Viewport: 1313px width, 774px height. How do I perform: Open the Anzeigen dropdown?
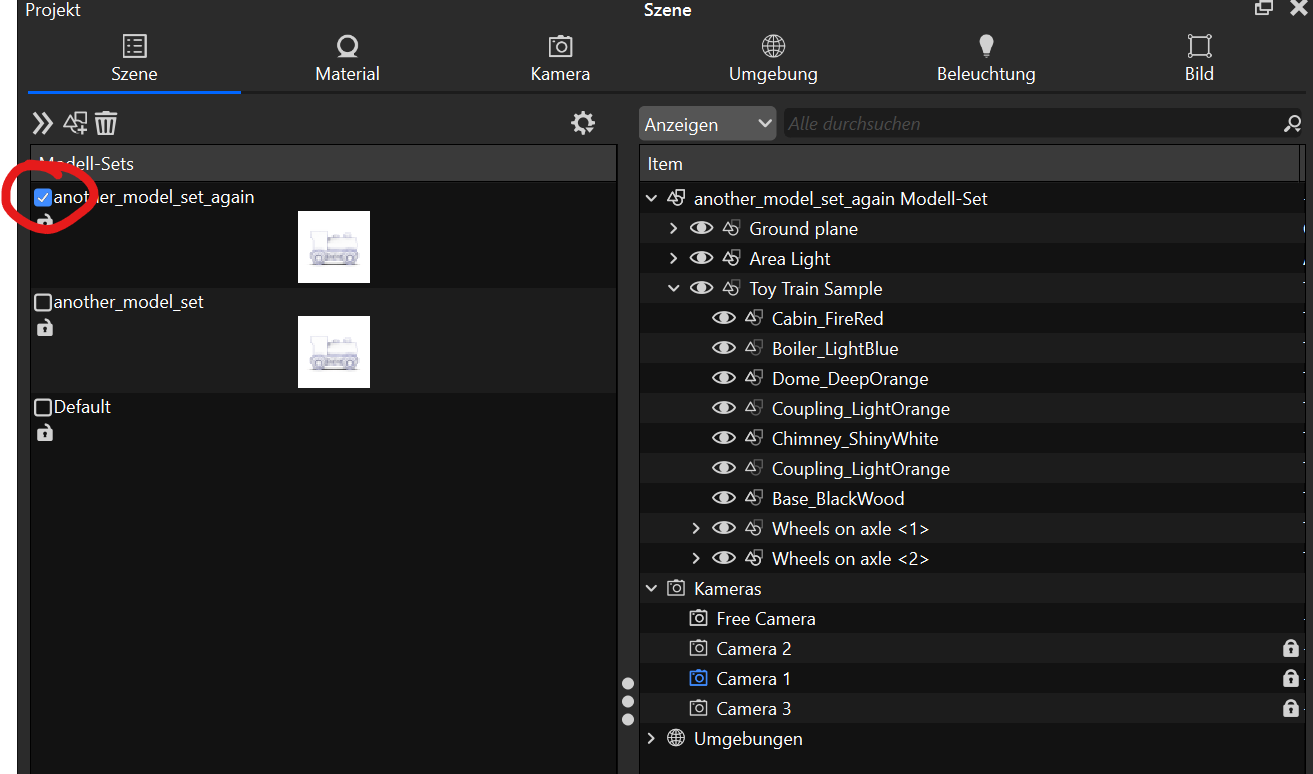tap(707, 124)
